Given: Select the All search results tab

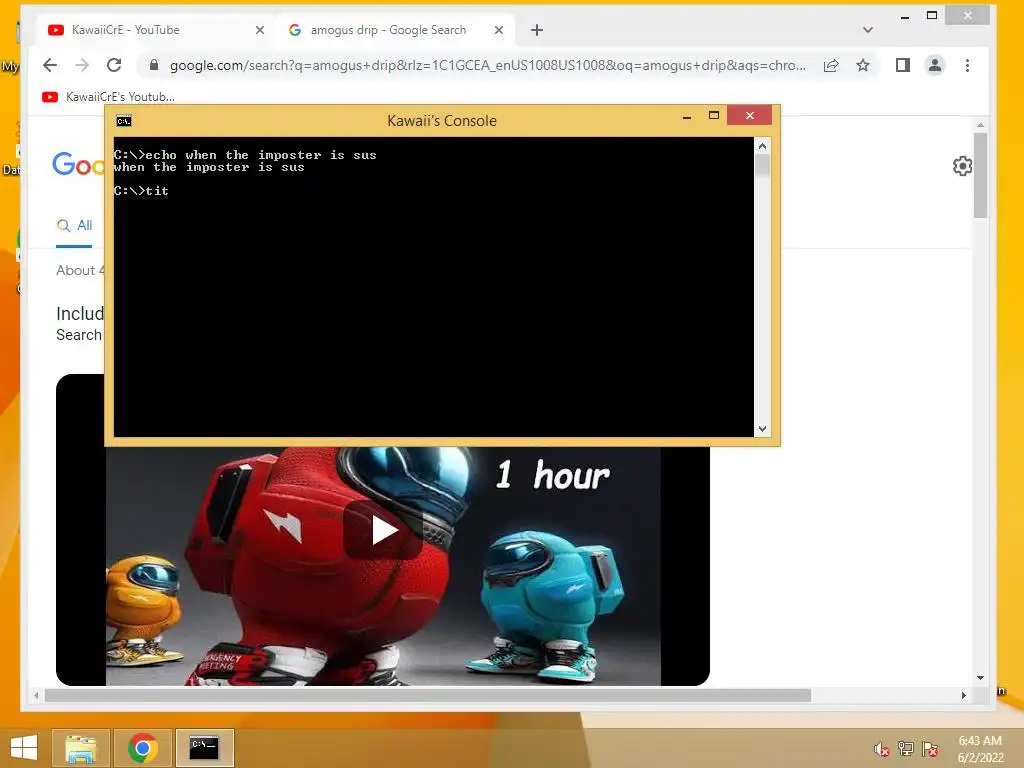Looking at the screenshot, I should click(x=74, y=226).
